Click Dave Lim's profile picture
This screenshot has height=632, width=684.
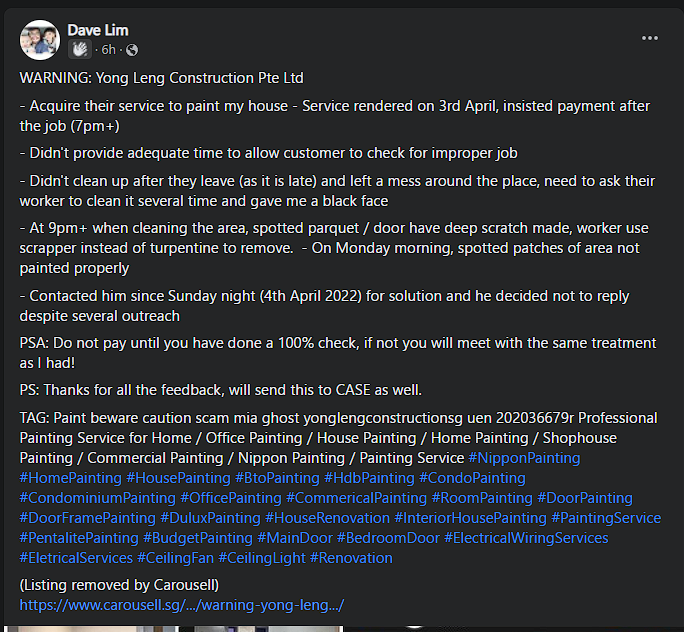[x=40, y=40]
